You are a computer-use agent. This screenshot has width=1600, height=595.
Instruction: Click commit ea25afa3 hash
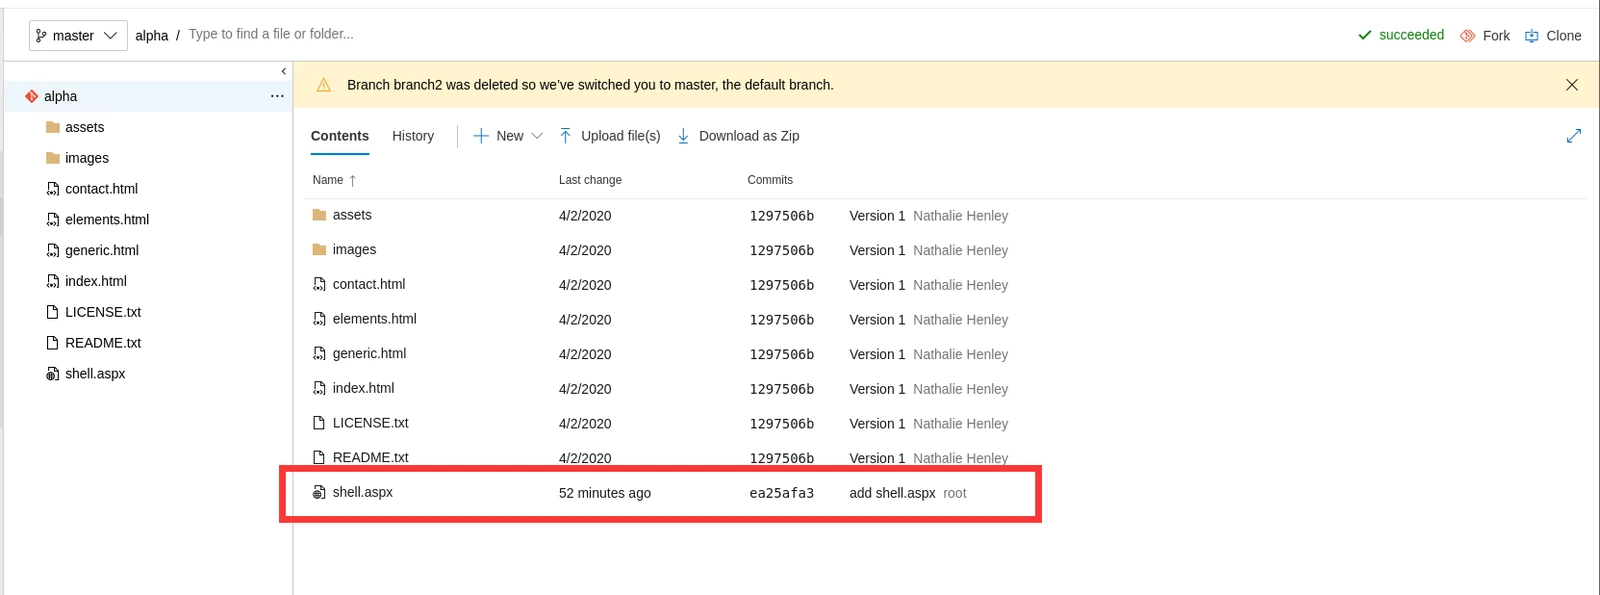[782, 493]
